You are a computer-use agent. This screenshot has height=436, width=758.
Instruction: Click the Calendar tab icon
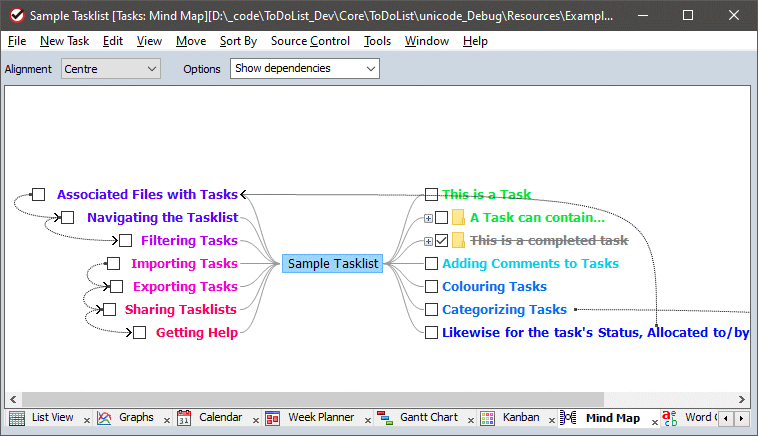point(184,418)
